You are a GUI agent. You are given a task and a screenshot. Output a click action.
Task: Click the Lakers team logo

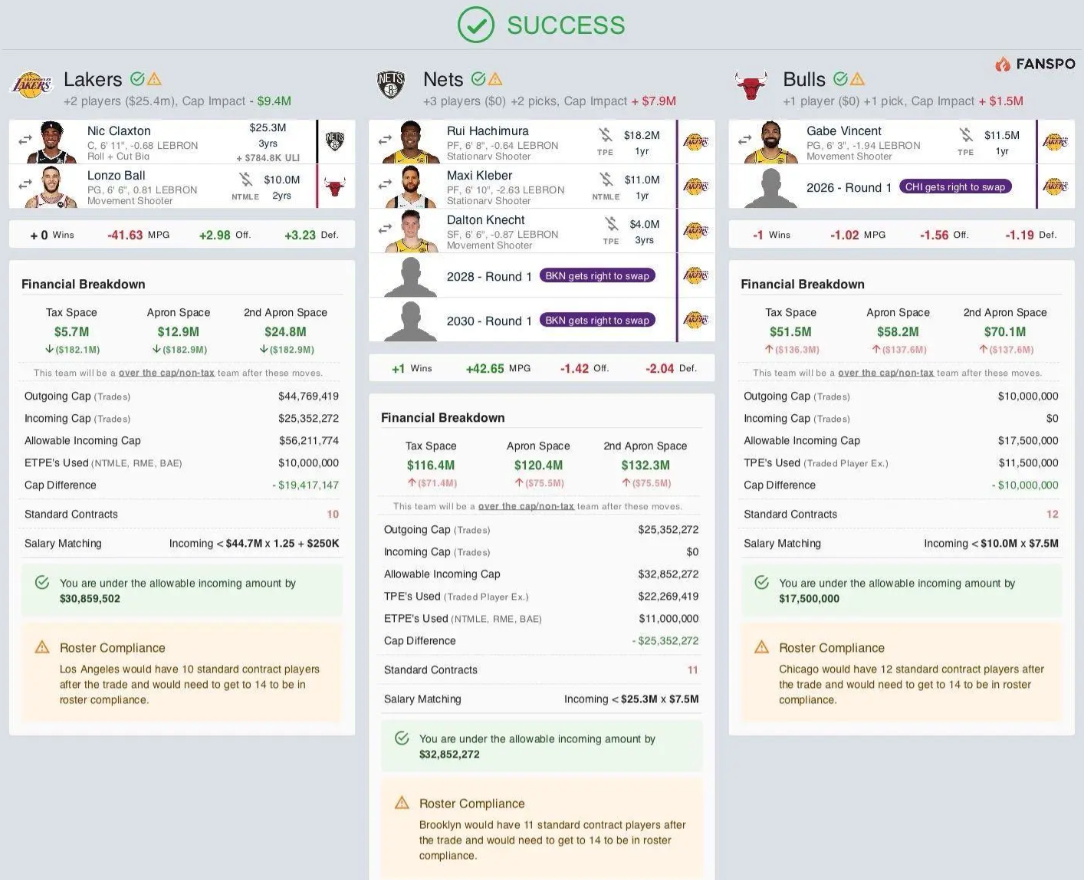tap(32, 85)
